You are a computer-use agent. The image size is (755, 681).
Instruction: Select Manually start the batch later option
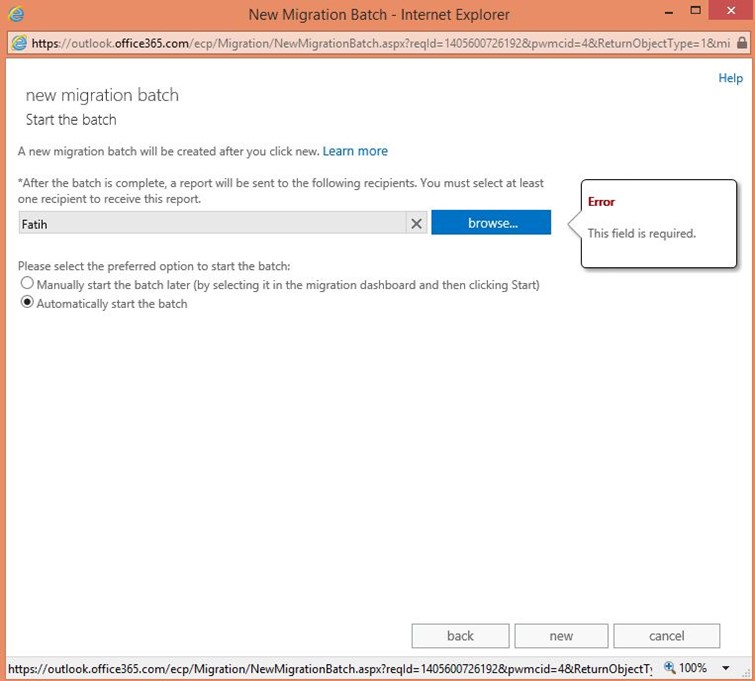pos(27,283)
